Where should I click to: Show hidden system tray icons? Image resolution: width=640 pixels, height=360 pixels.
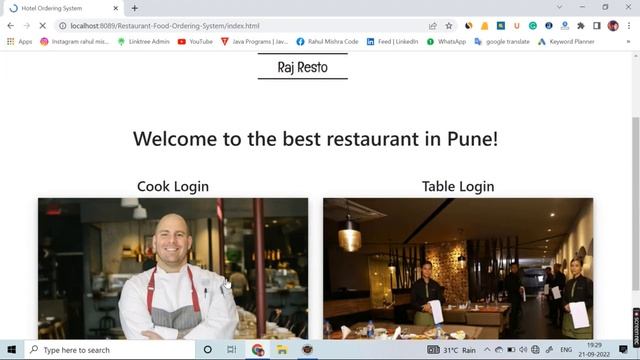point(487,350)
